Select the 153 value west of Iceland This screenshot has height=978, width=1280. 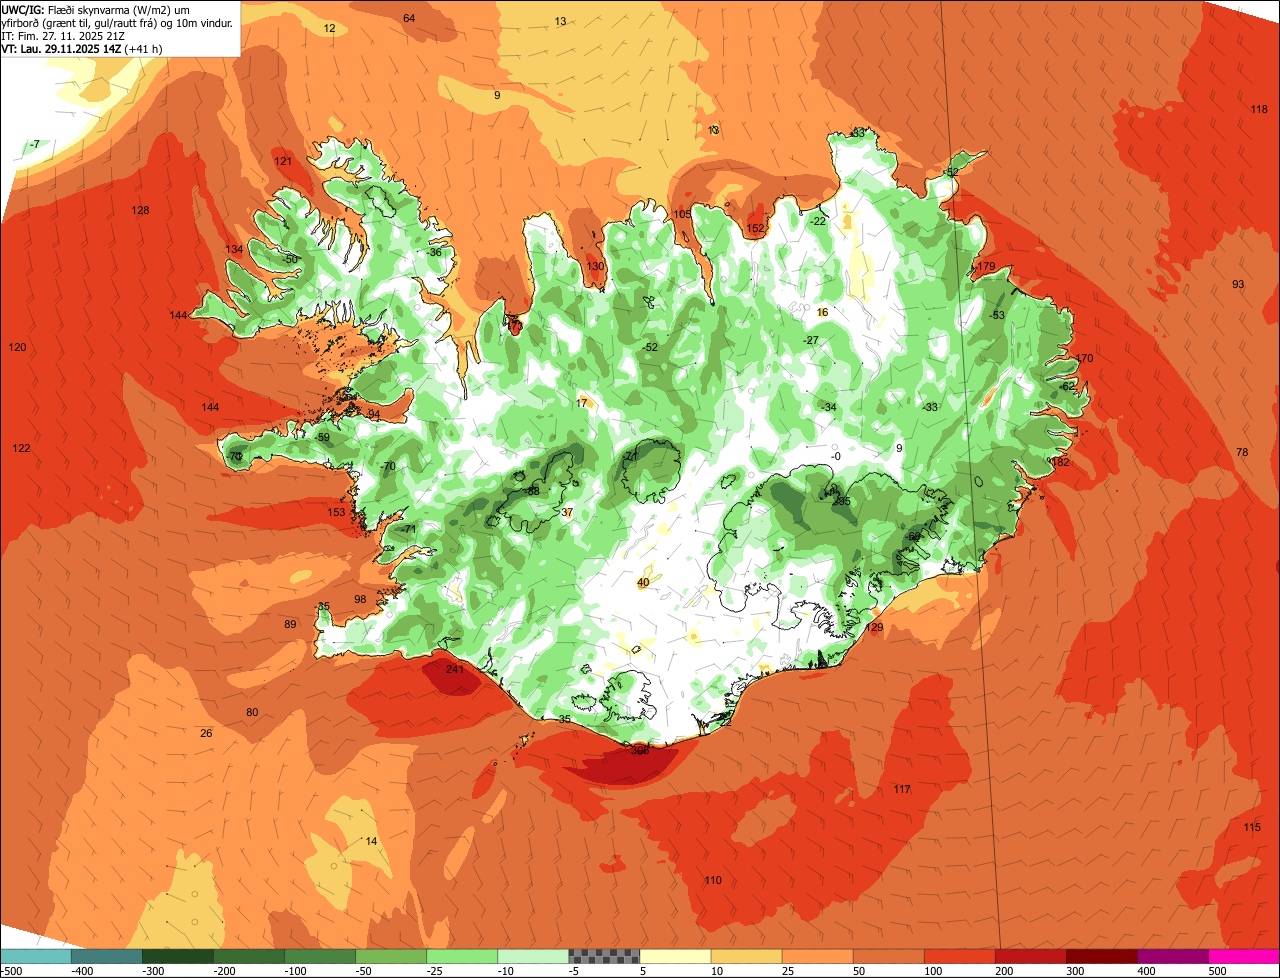coord(336,513)
